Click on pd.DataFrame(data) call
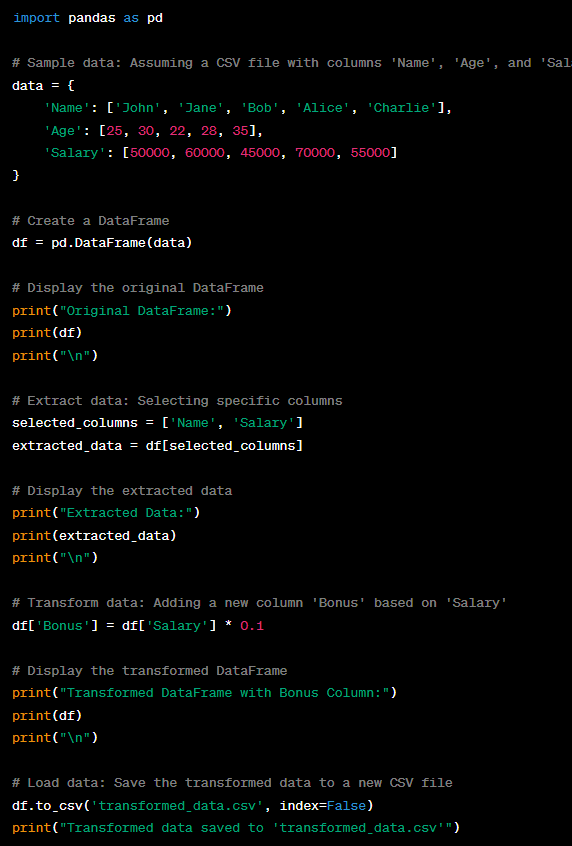 click(121, 243)
